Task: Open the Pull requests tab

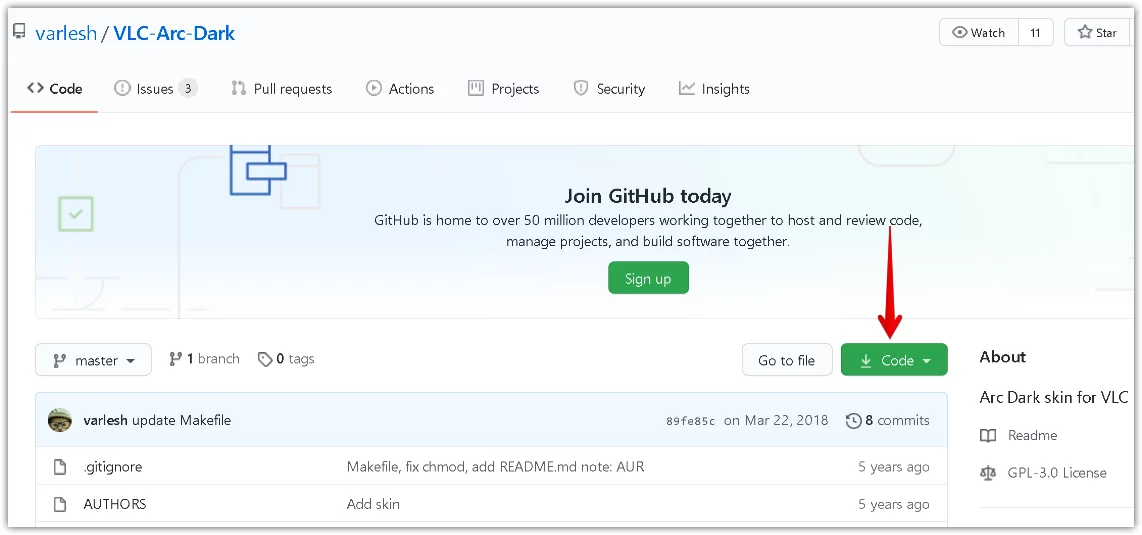Action: pos(282,89)
